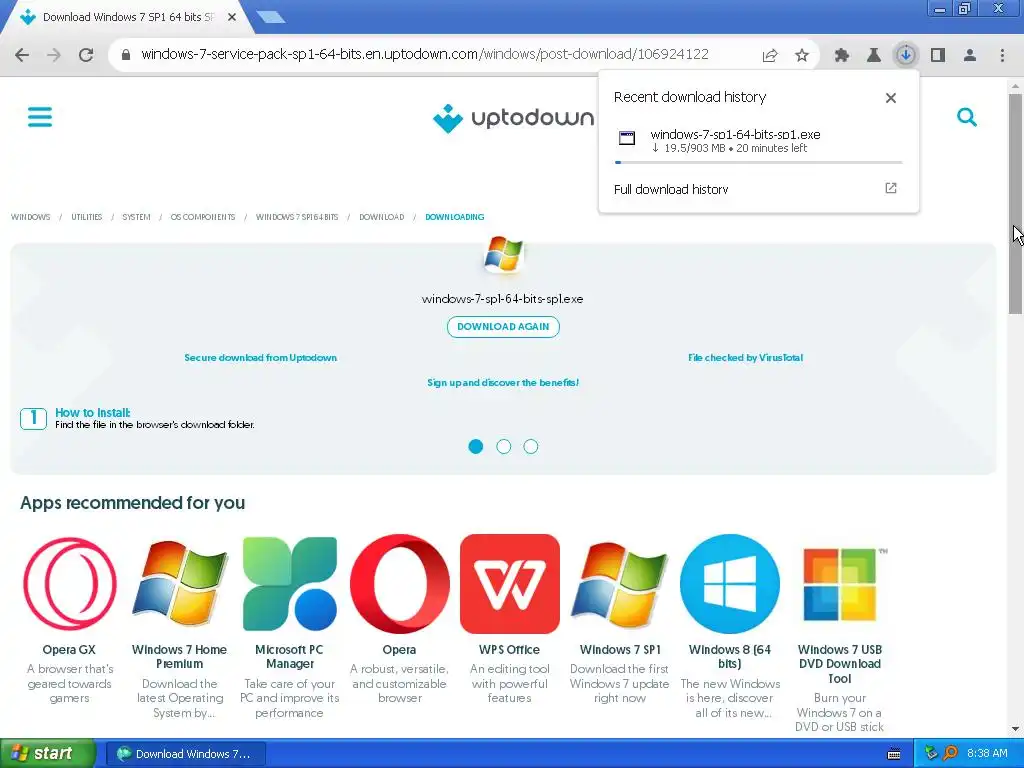Toggle the Downloads toolbar icon
Viewport: 1024px width, 768px height.
[x=906, y=56]
